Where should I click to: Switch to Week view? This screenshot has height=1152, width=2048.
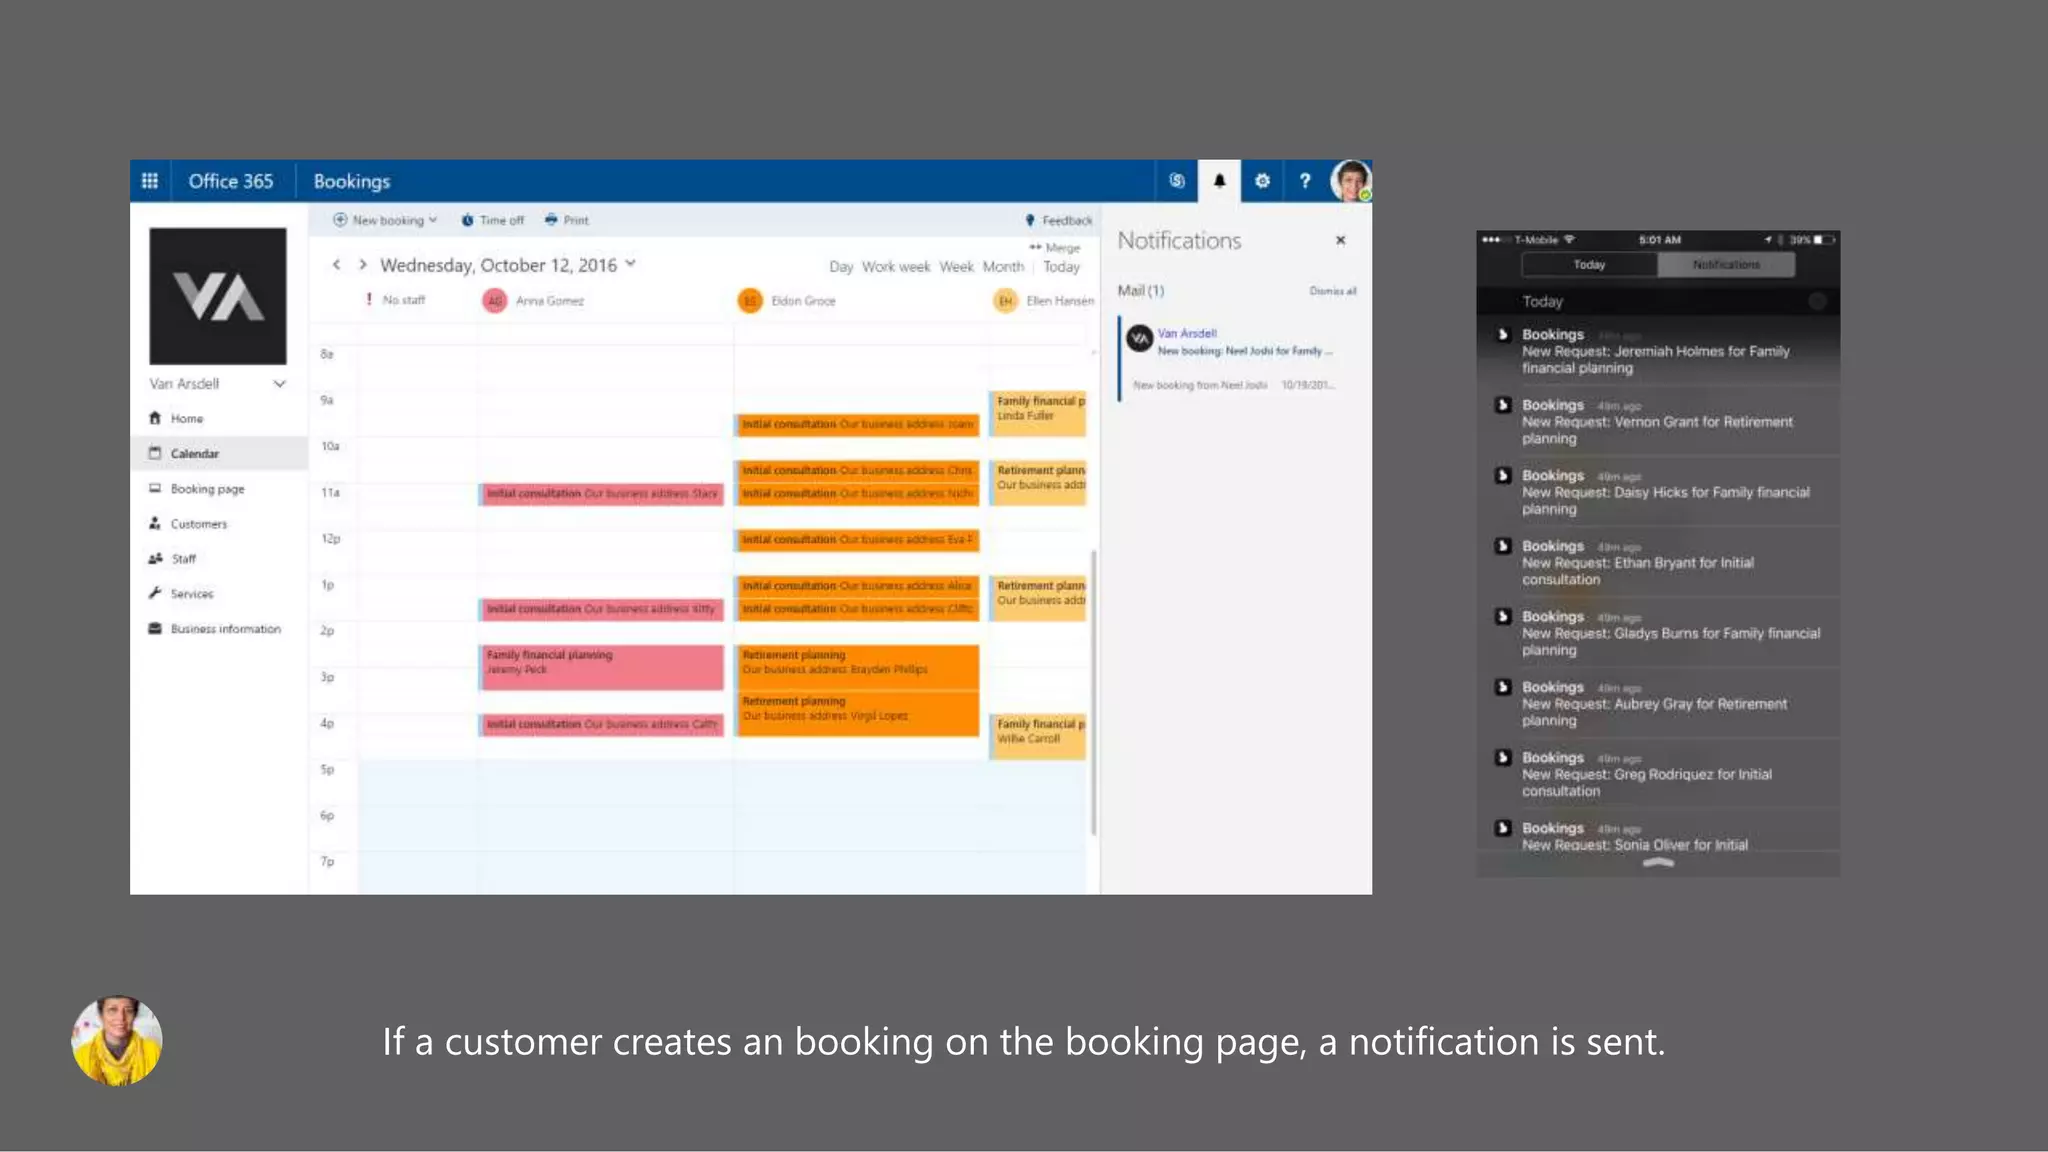[956, 267]
